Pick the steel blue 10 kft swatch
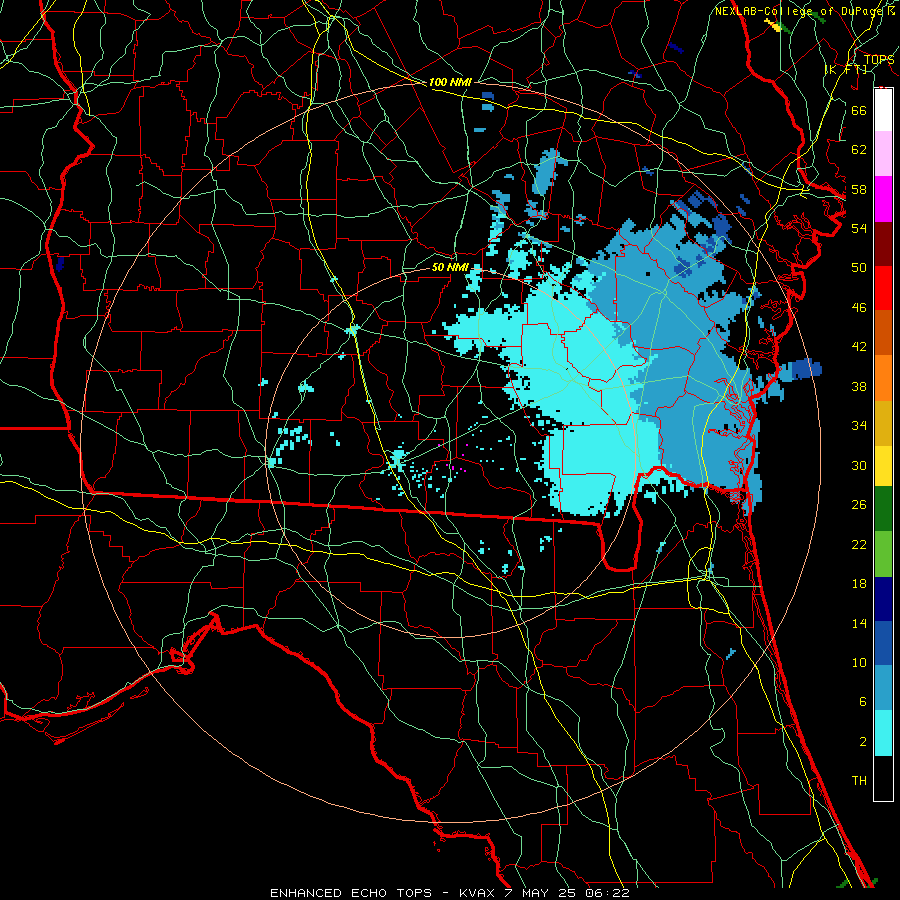The image size is (900, 900). click(x=883, y=688)
